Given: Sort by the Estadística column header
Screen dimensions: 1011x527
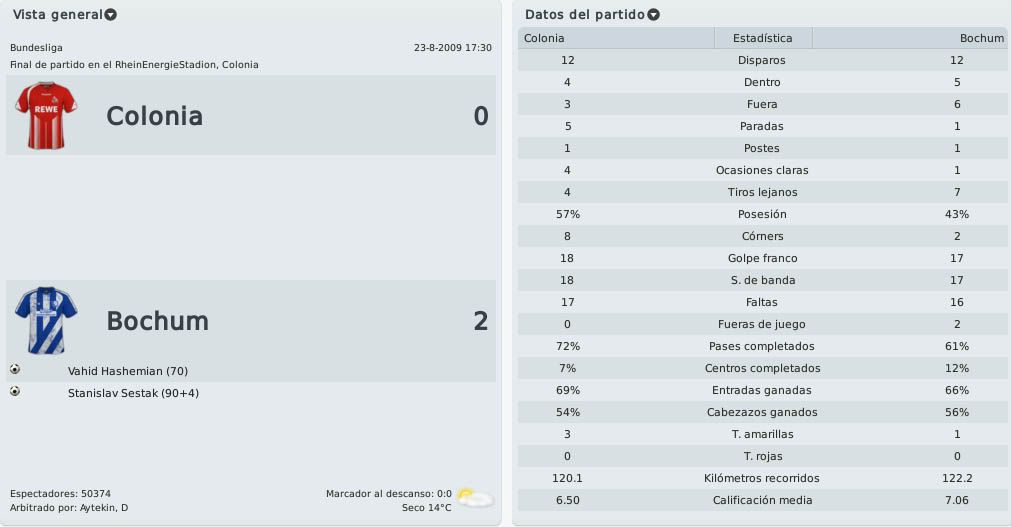Looking at the screenshot, I should pyautogui.click(x=763, y=38).
